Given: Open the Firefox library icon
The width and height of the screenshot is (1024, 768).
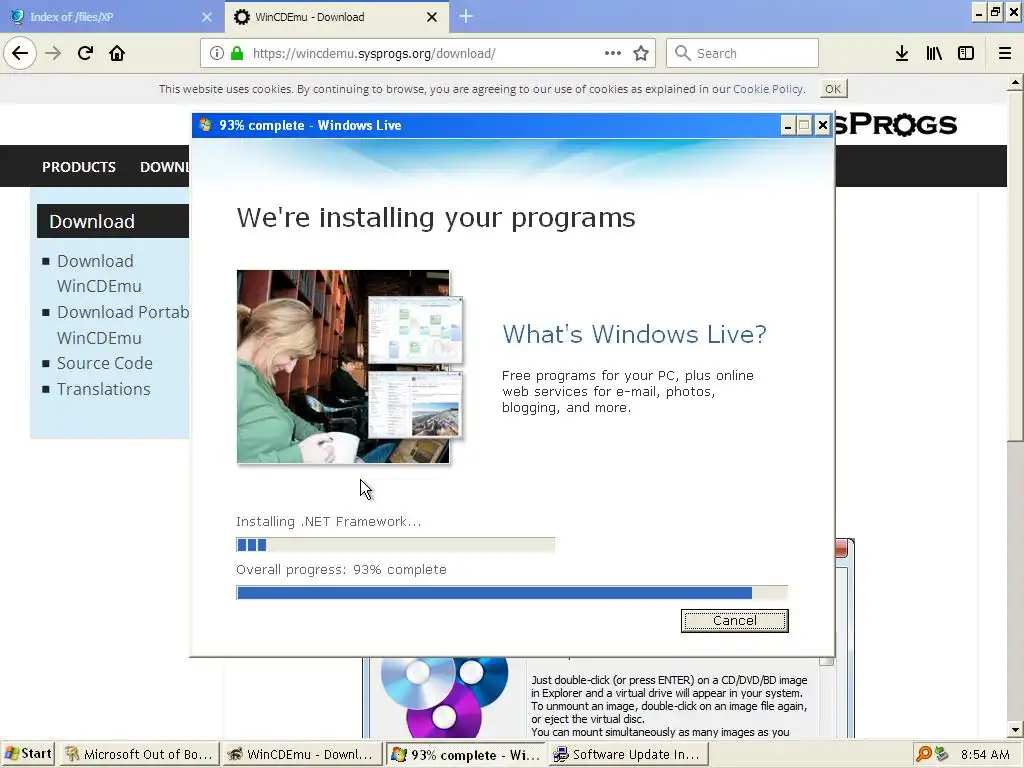Looking at the screenshot, I should 934,53.
